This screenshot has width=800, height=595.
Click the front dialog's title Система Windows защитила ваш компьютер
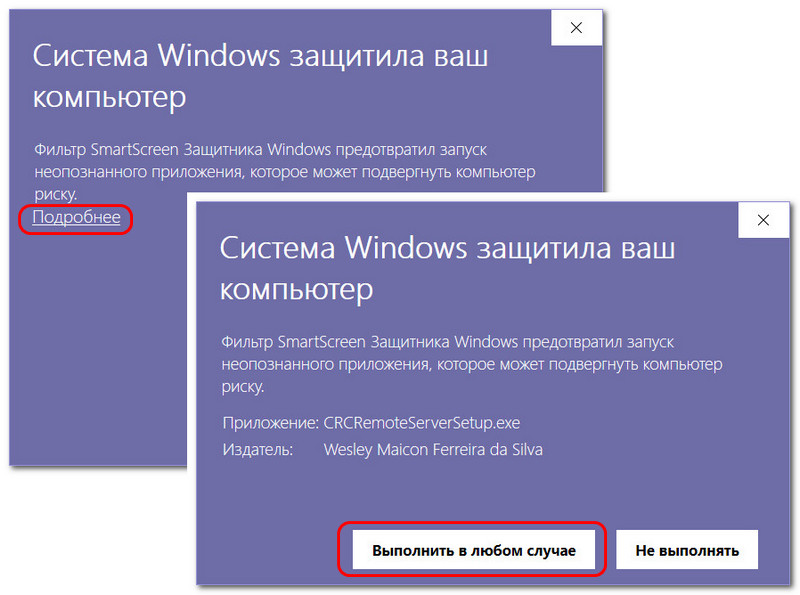point(447,268)
